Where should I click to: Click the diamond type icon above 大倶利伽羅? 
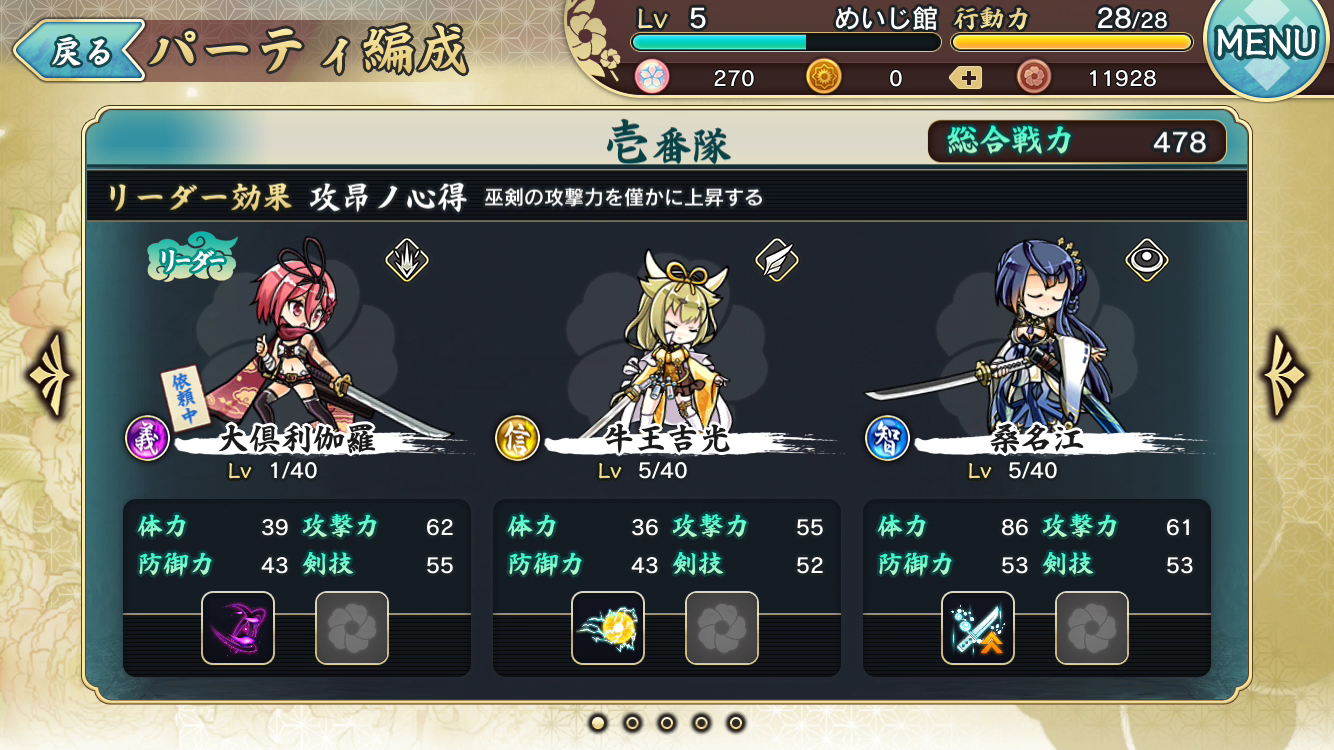(x=407, y=261)
